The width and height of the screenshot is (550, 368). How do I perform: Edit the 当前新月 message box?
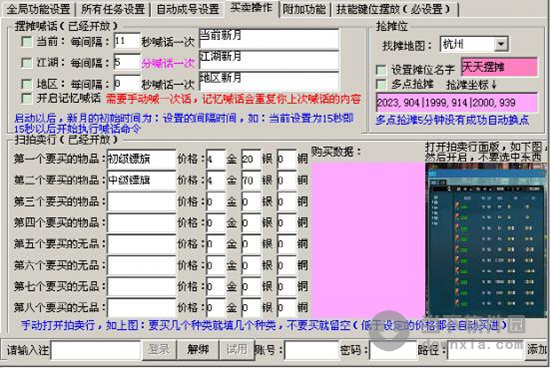269,39
